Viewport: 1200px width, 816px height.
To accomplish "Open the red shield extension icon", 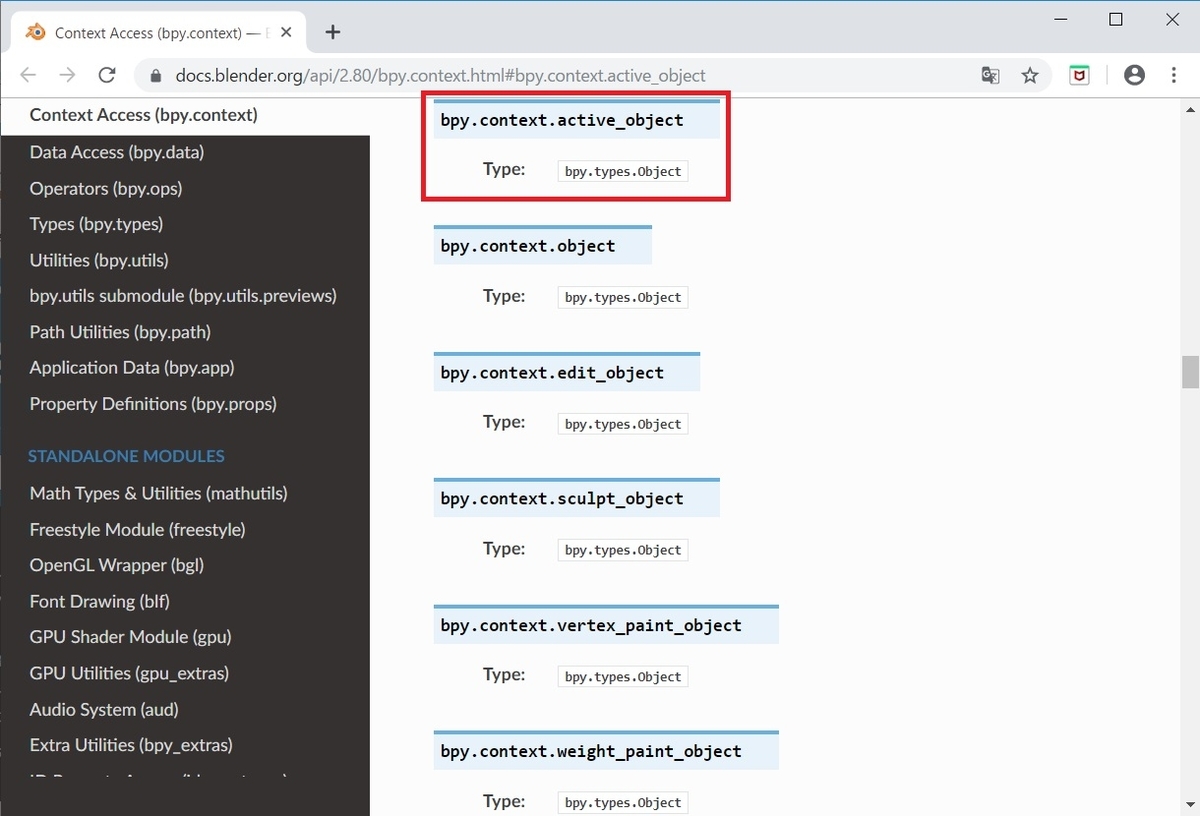I will point(1080,75).
